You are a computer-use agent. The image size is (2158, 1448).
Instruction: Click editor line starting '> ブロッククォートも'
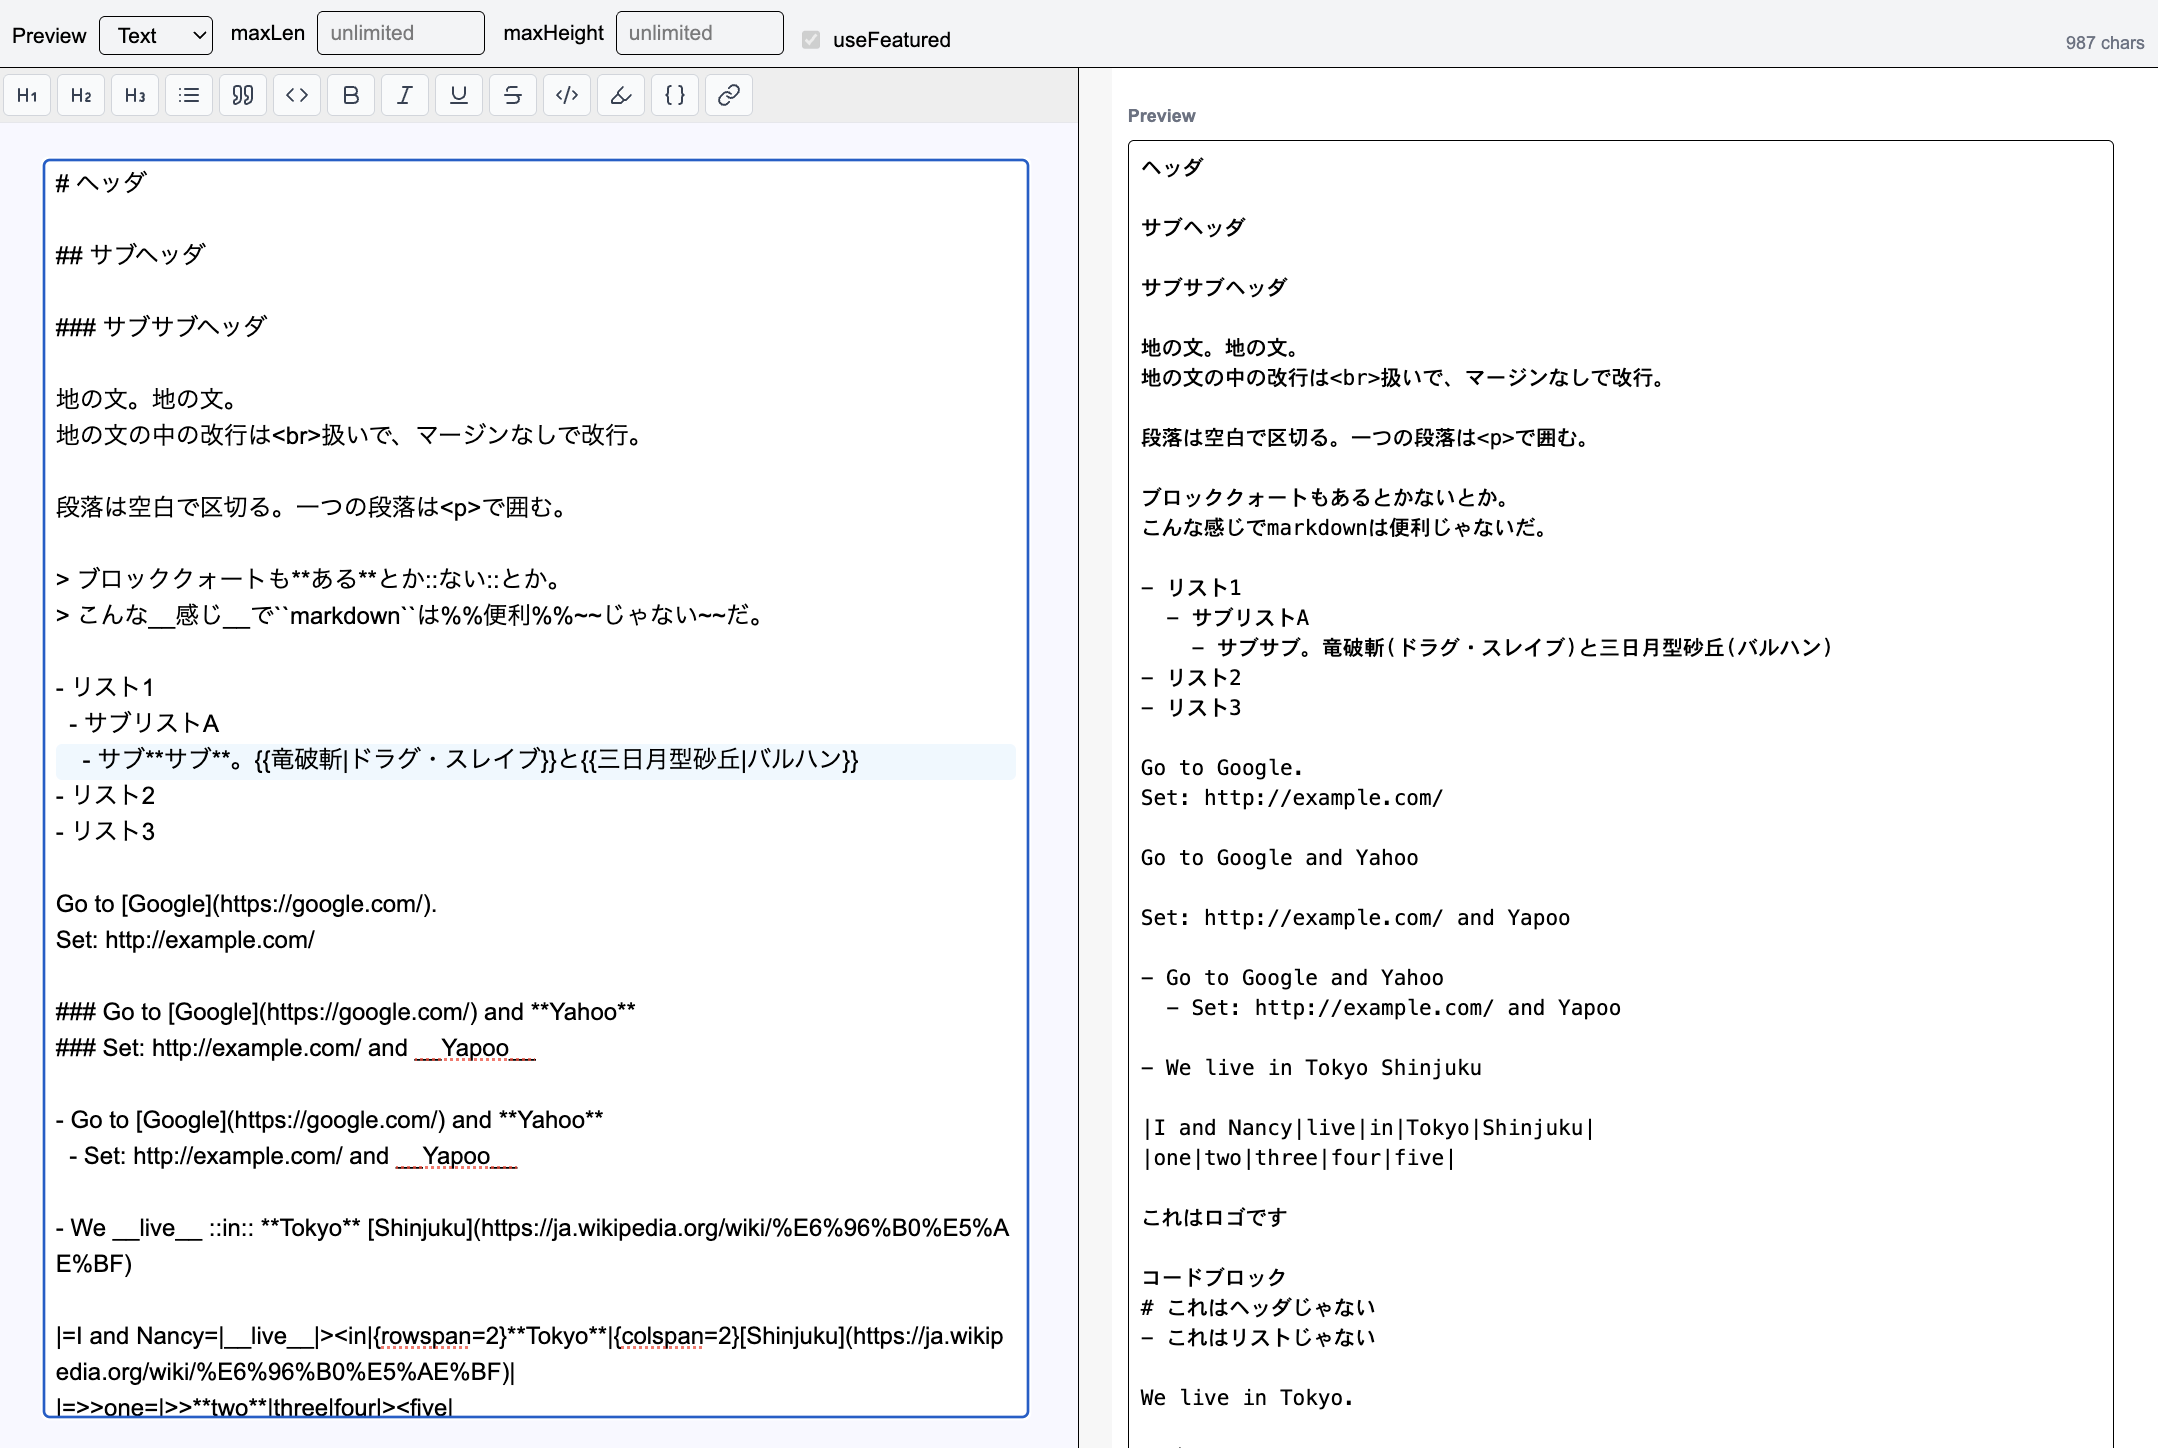coord(312,579)
